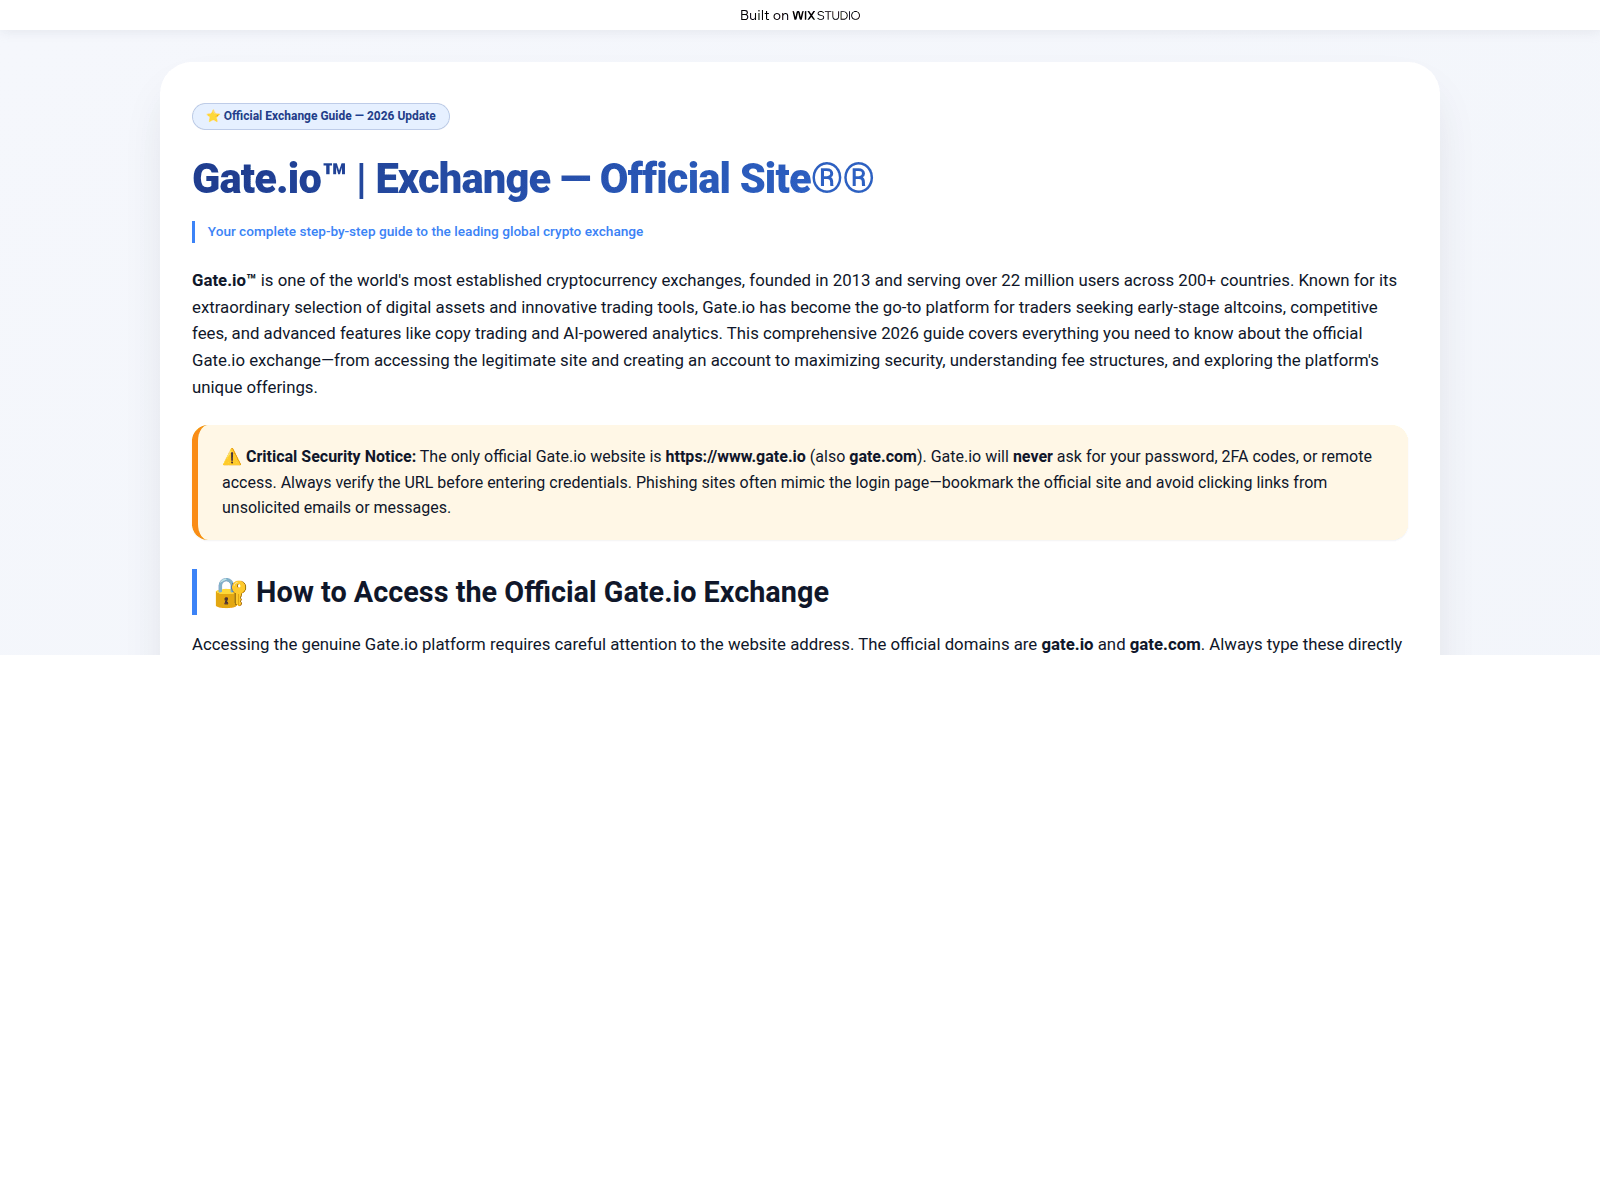Image resolution: width=1600 pixels, height=1200 pixels.
Task: Click the bold 'Critical Security Notice:' label
Action: [x=331, y=457]
